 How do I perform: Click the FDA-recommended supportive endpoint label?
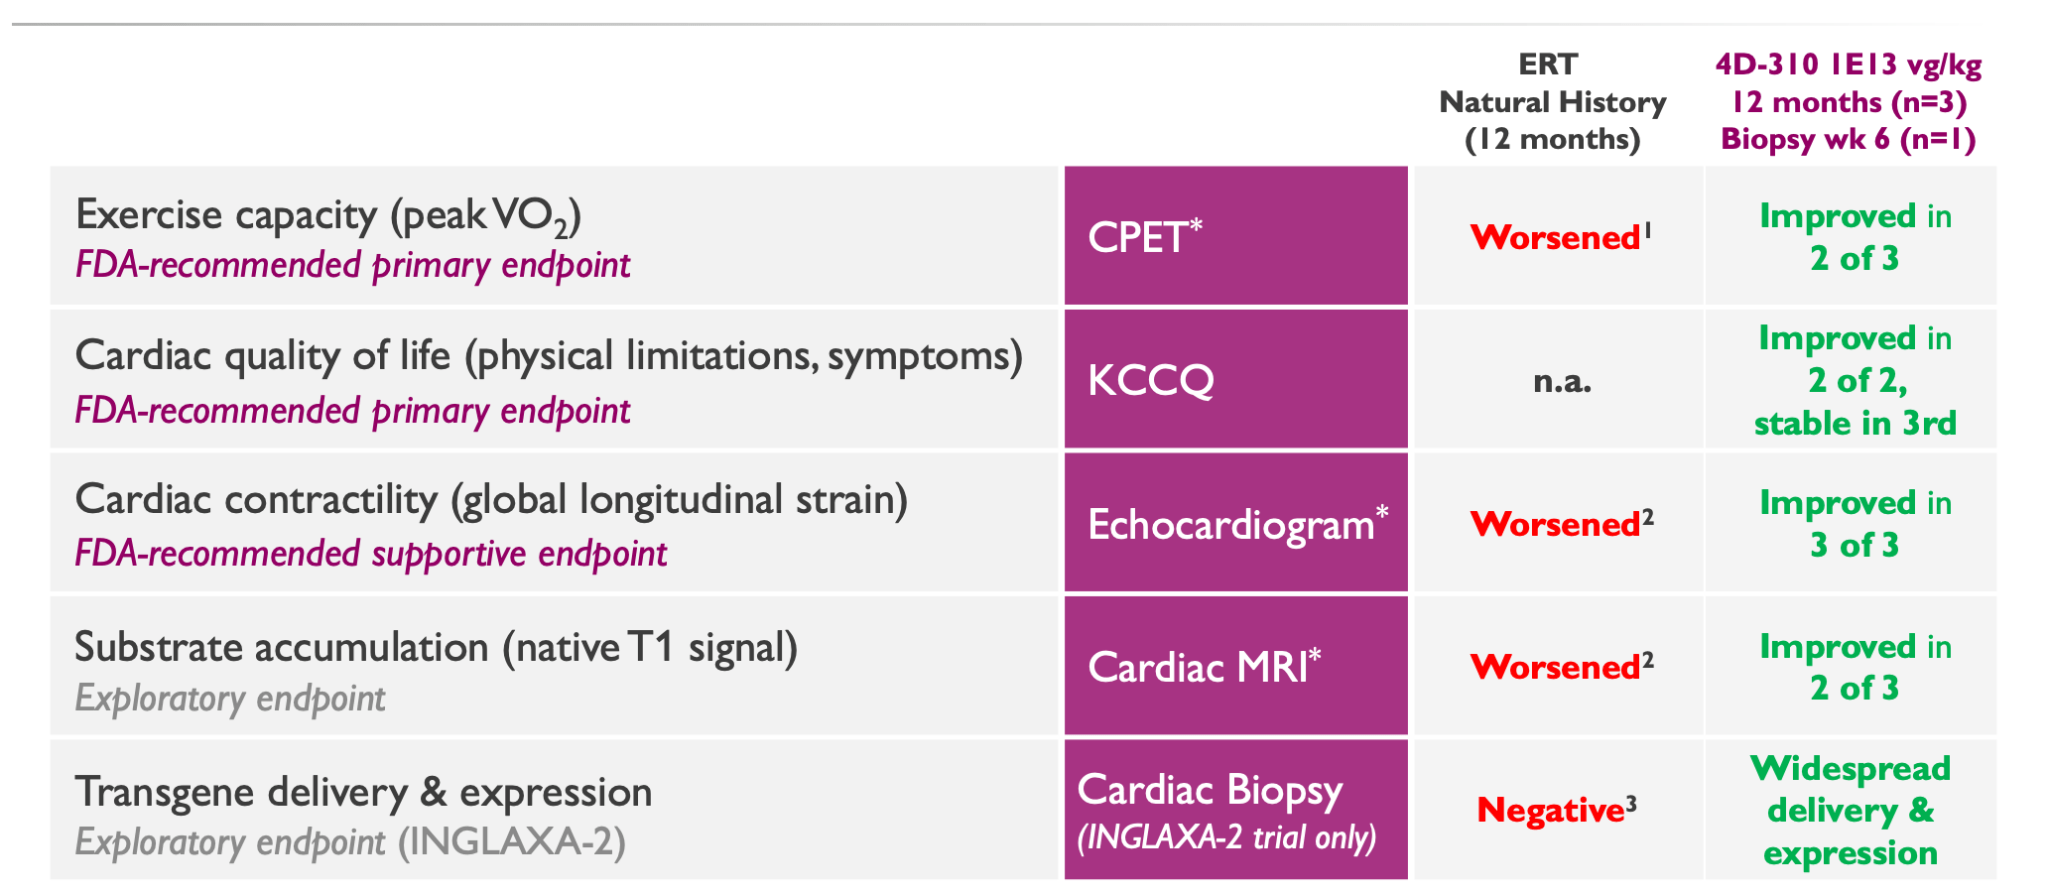click(371, 554)
